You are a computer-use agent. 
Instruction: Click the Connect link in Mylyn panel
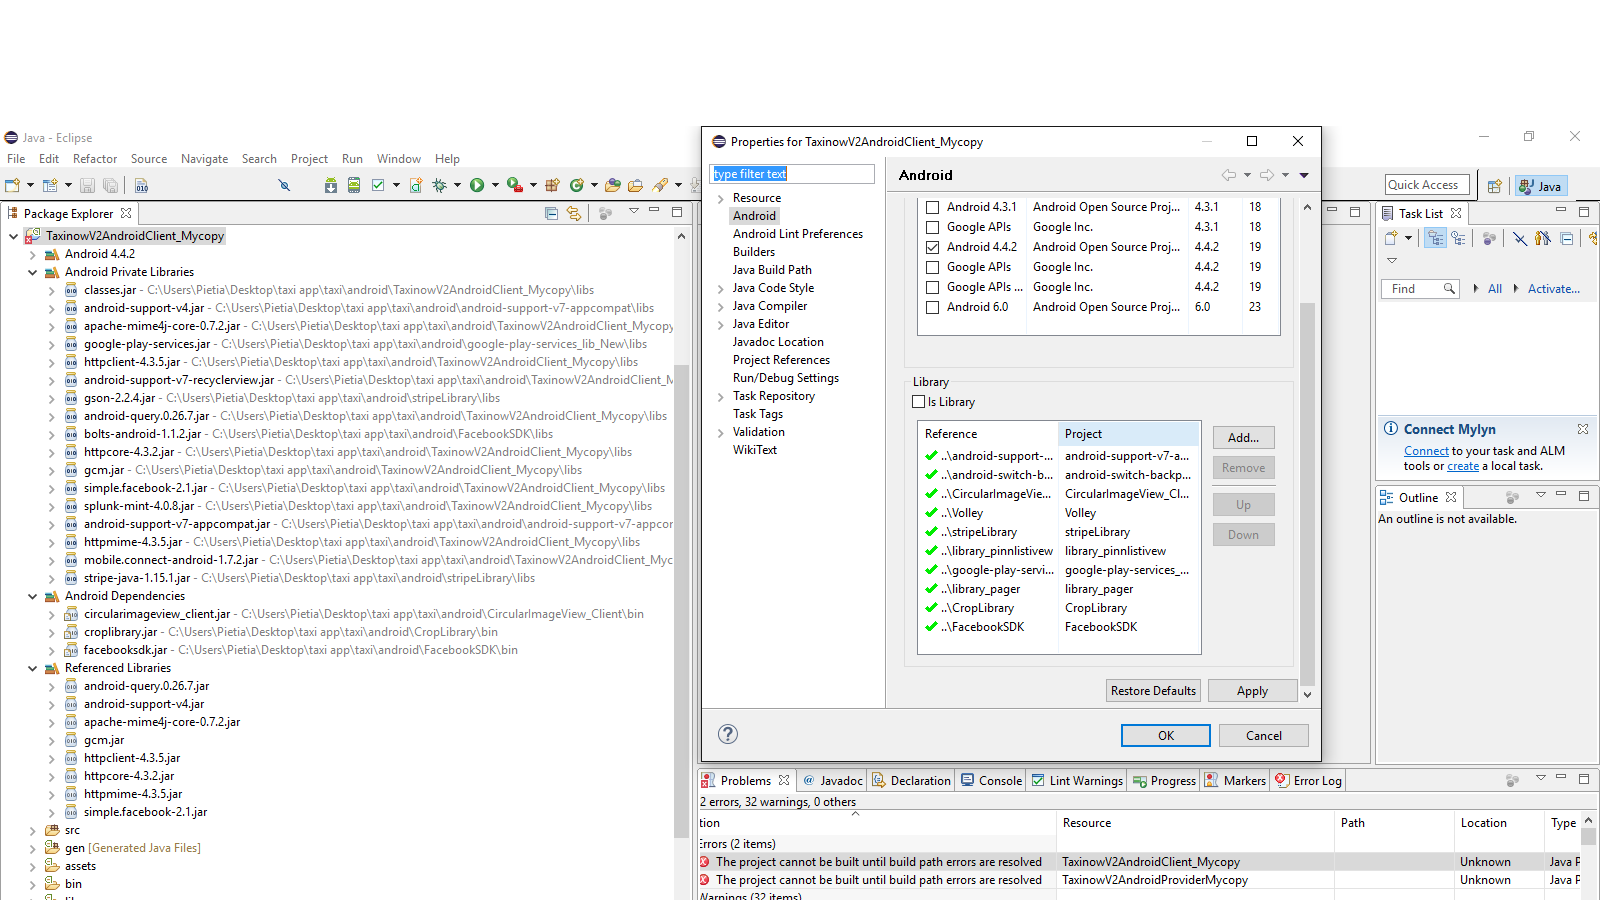[x=1426, y=451]
